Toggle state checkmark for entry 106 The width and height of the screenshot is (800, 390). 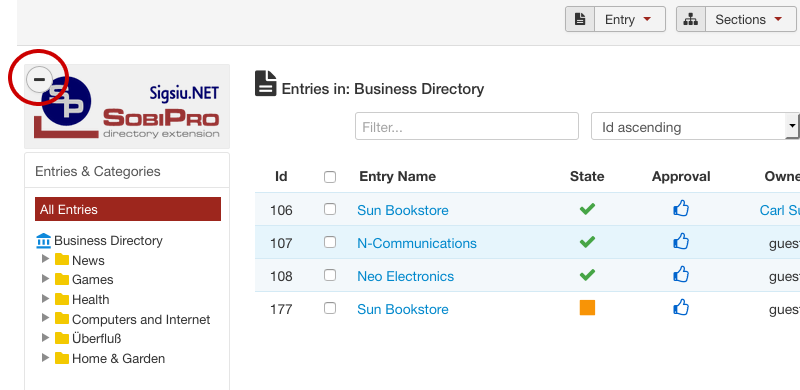tap(587, 209)
